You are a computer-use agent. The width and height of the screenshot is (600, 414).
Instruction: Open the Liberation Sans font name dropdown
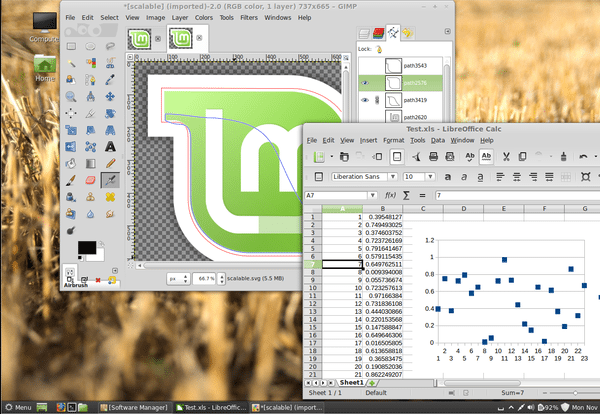tap(393, 177)
